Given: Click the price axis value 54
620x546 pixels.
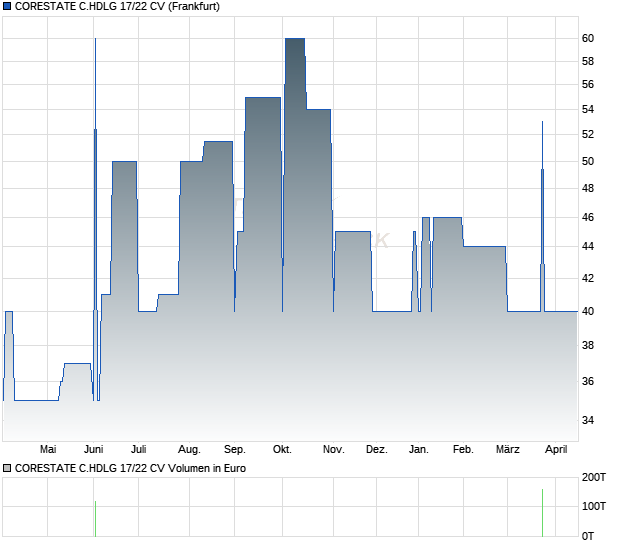Looking at the screenshot, I should click(588, 109).
